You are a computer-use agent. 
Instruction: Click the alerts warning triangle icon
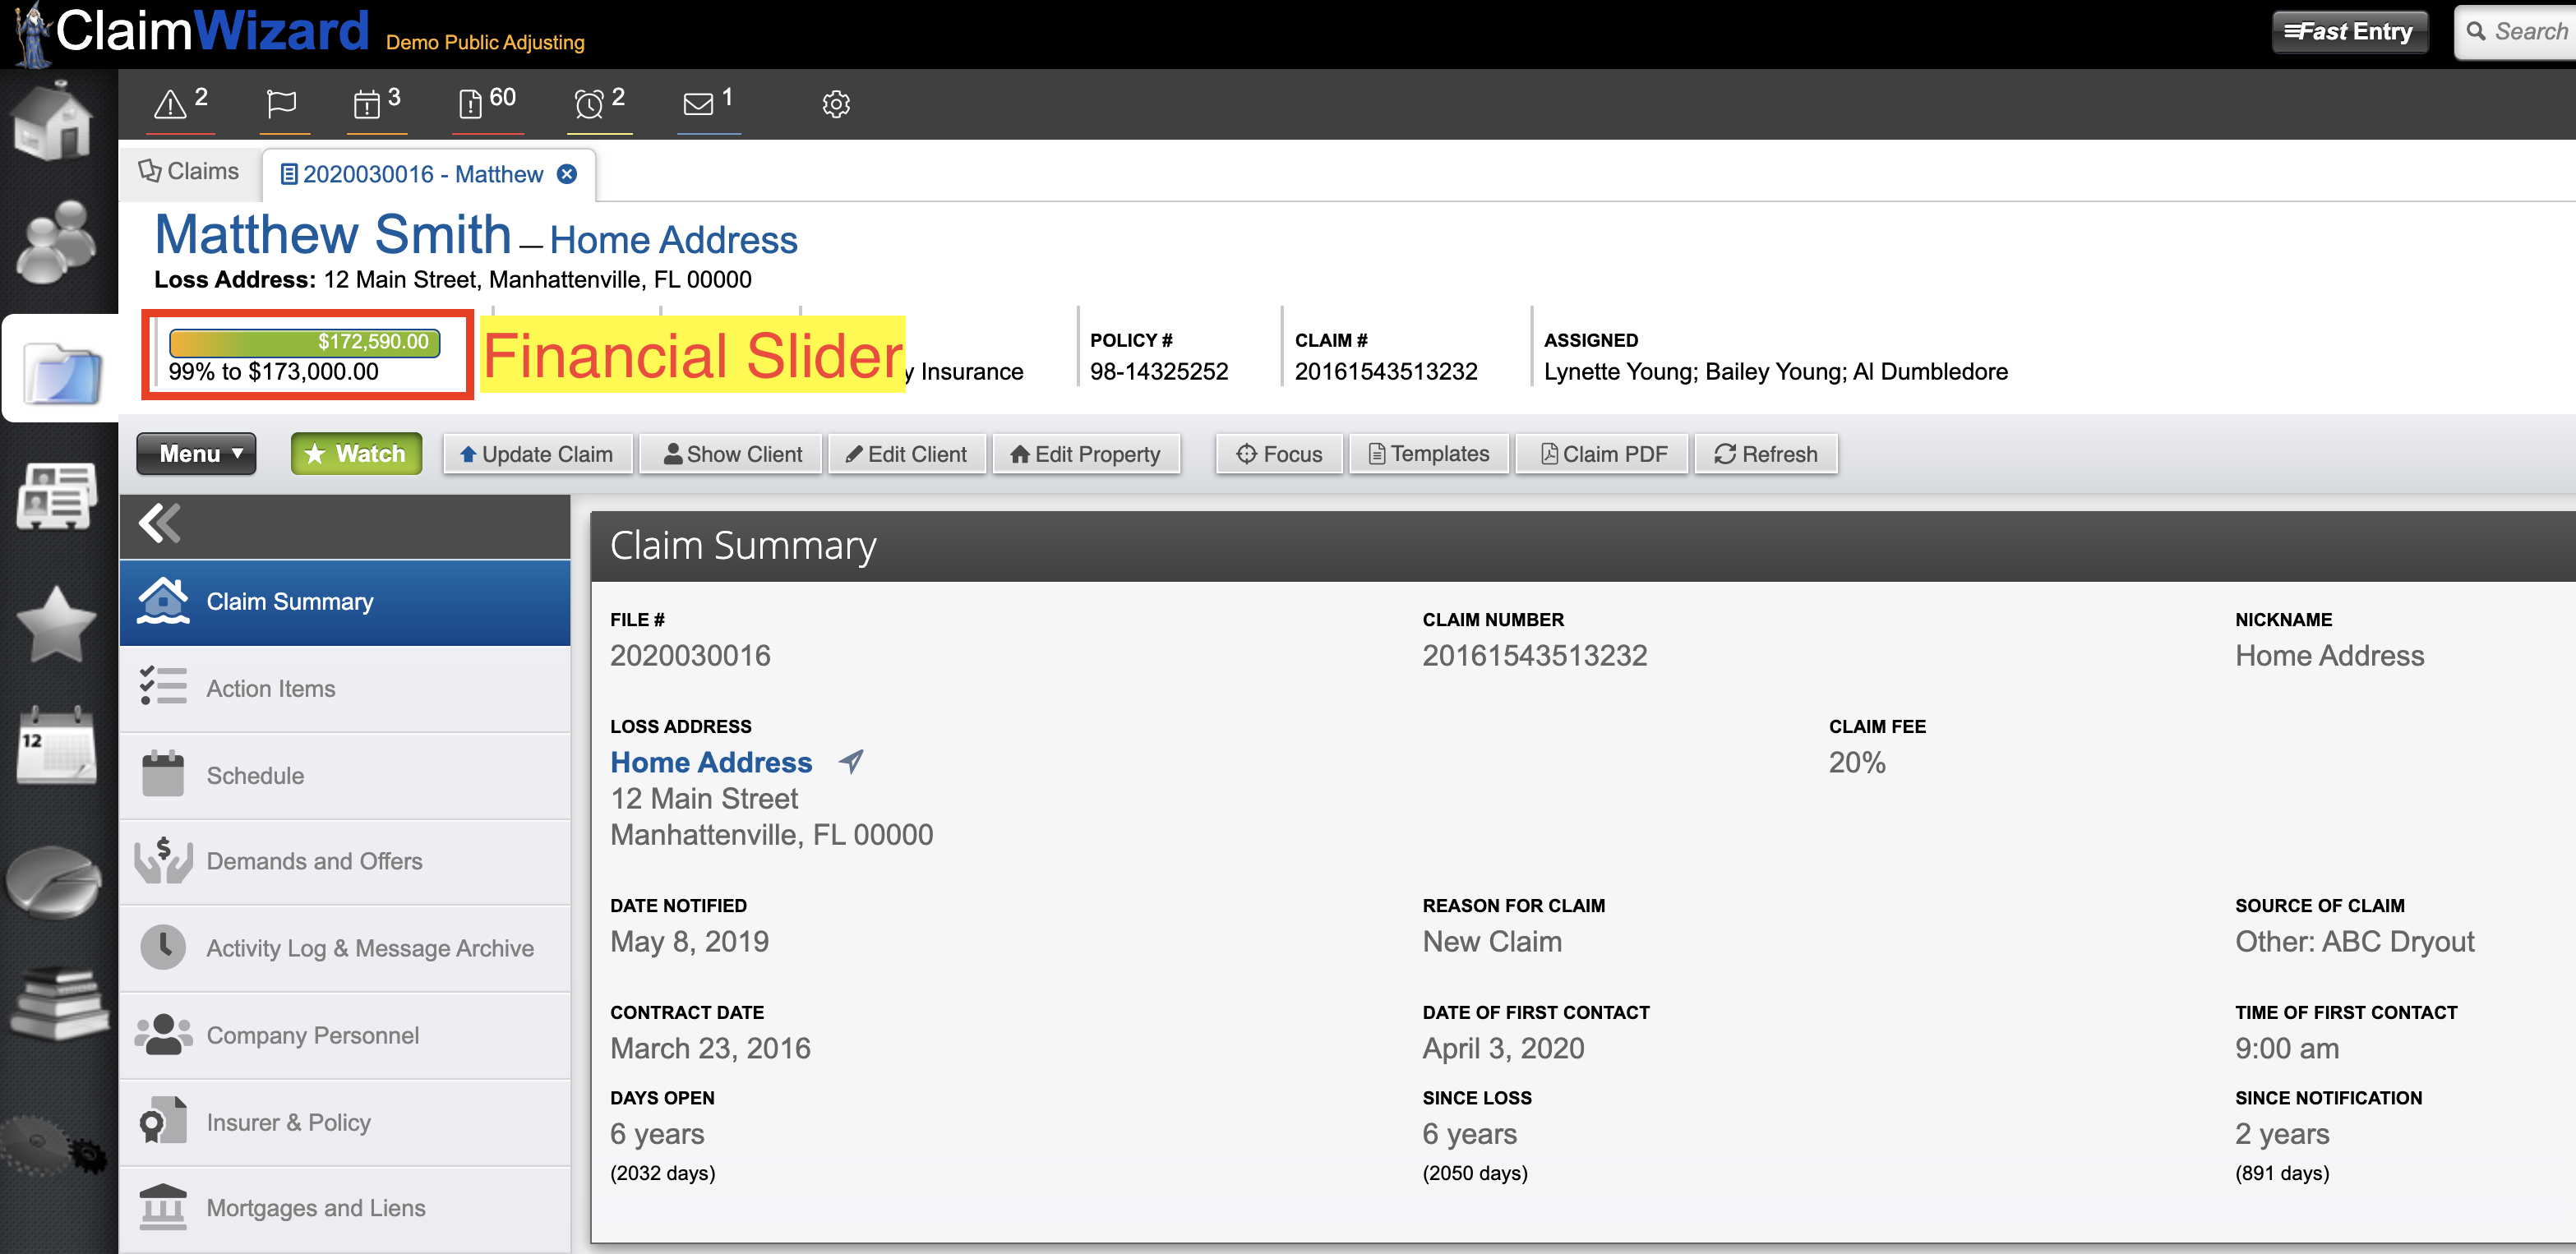pos(170,104)
